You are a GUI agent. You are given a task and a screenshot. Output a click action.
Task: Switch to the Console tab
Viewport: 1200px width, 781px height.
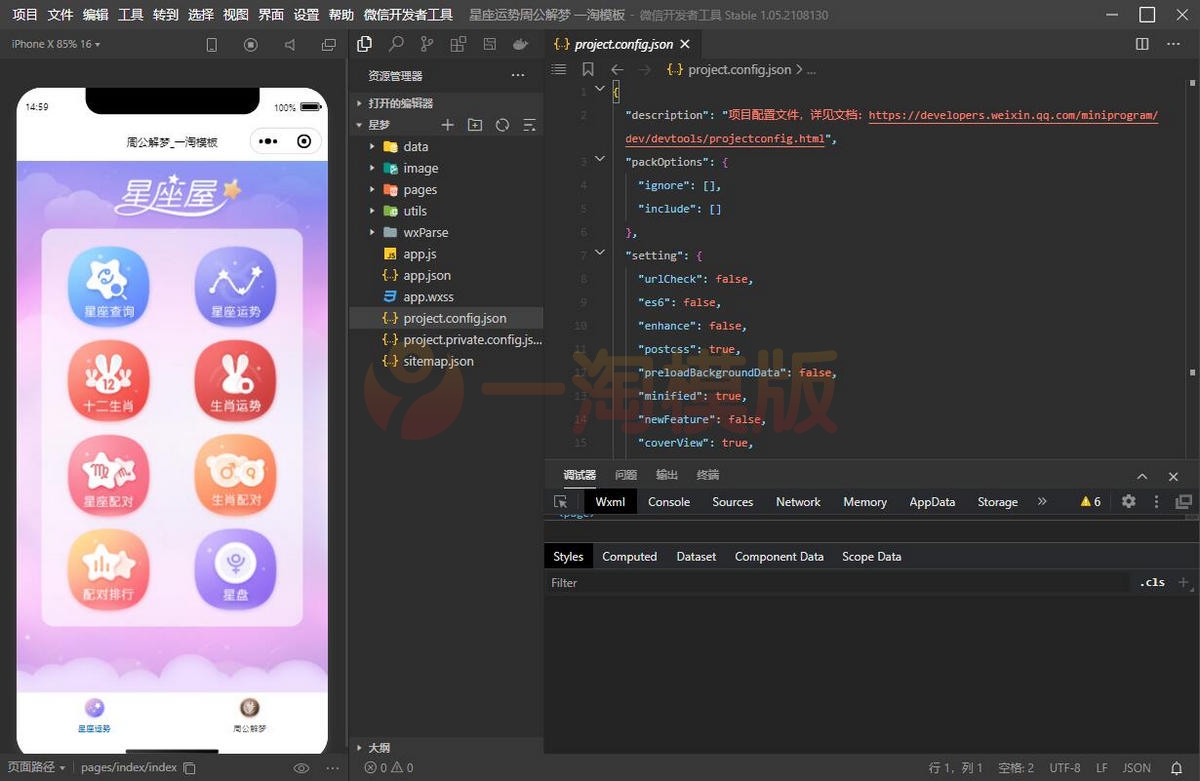(668, 502)
